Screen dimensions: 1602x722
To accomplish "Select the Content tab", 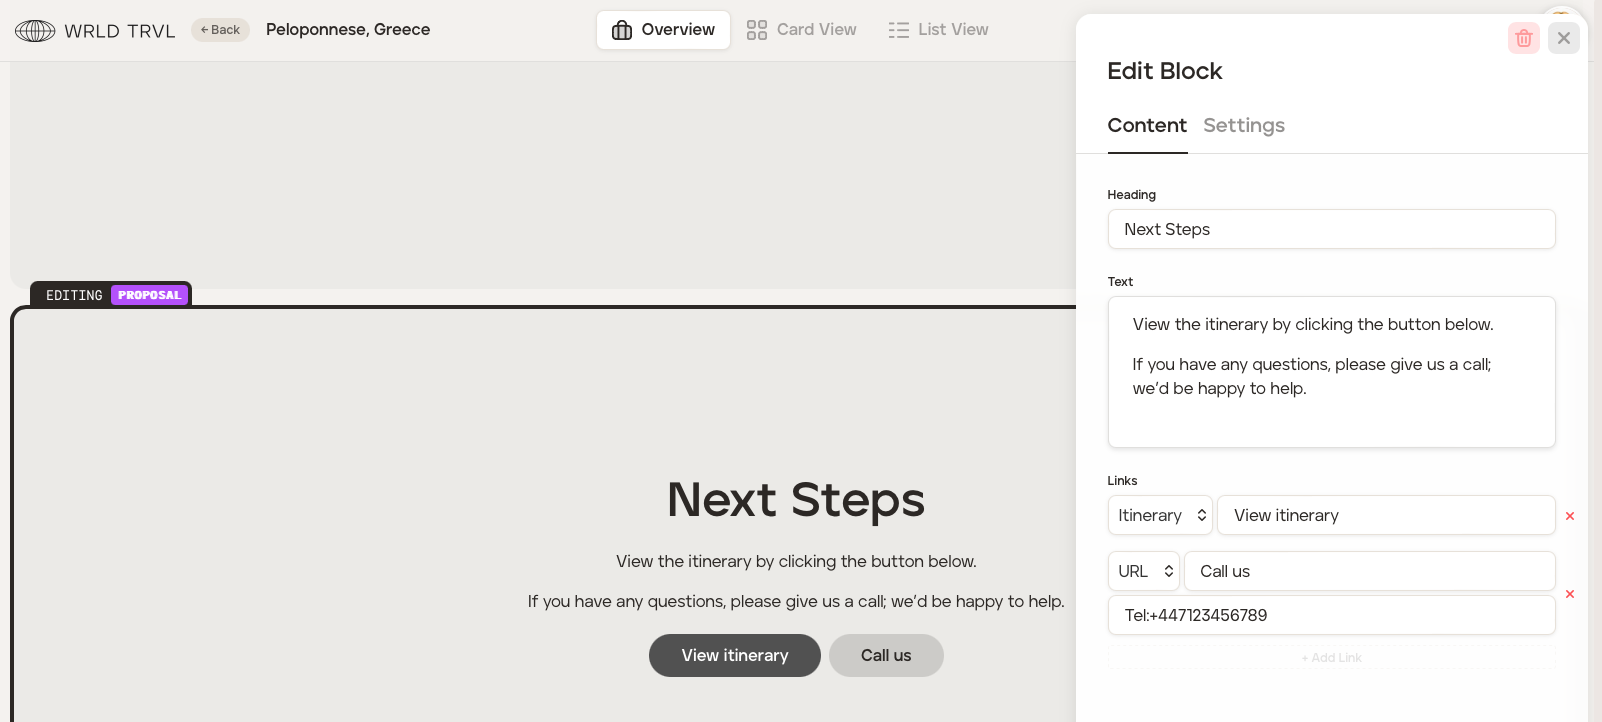I will [x=1146, y=125].
